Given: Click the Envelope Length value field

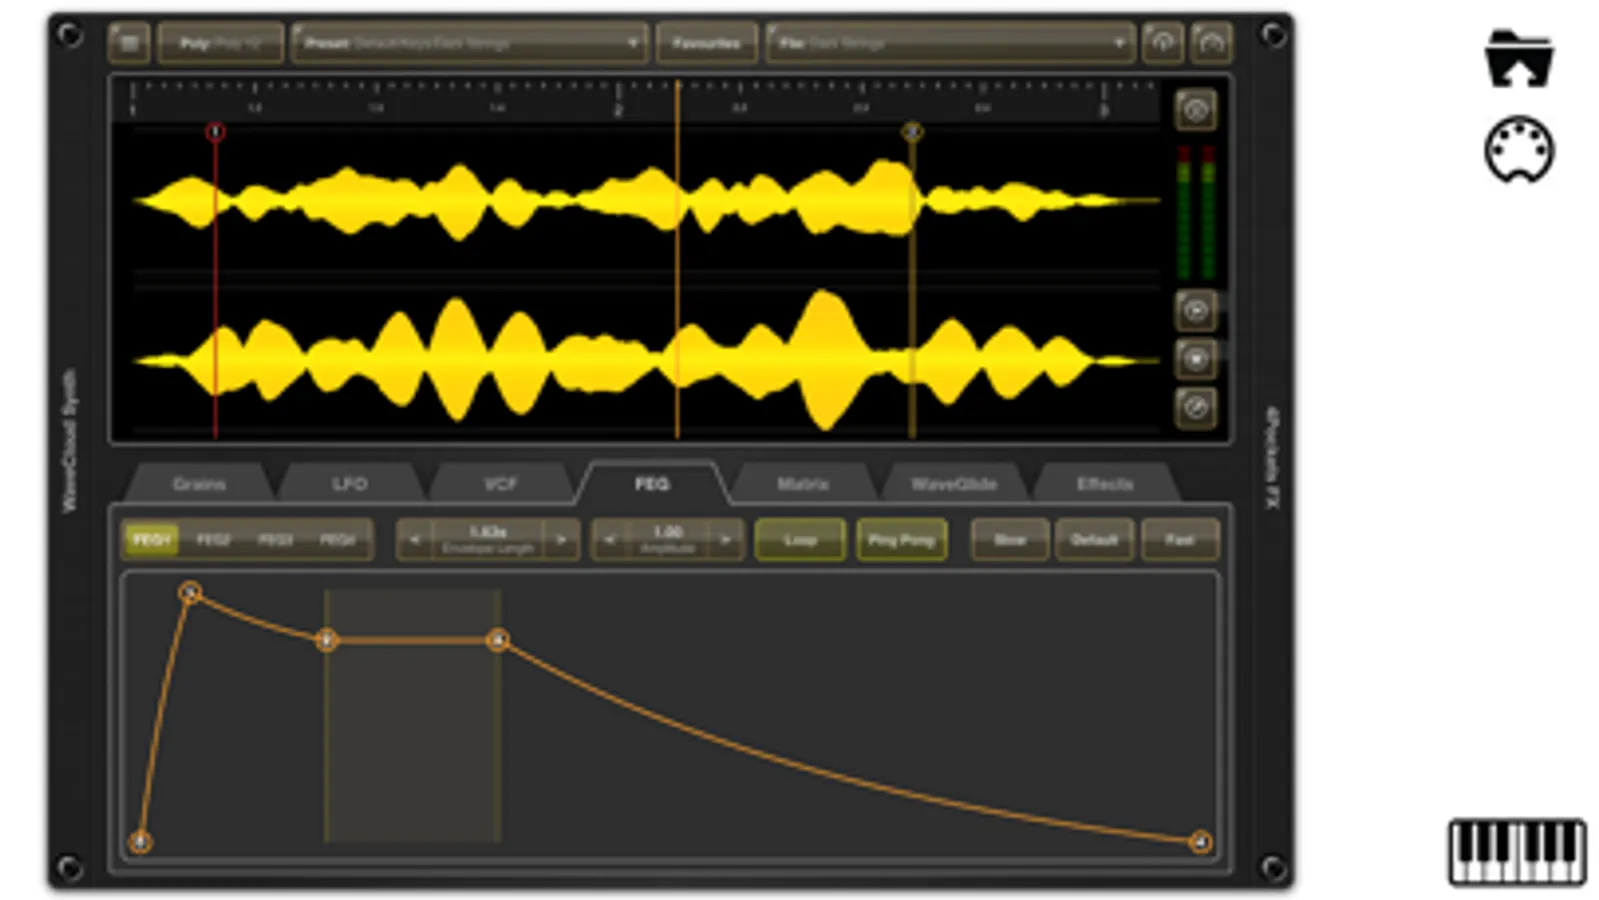Looking at the screenshot, I should [x=488, y=540].
